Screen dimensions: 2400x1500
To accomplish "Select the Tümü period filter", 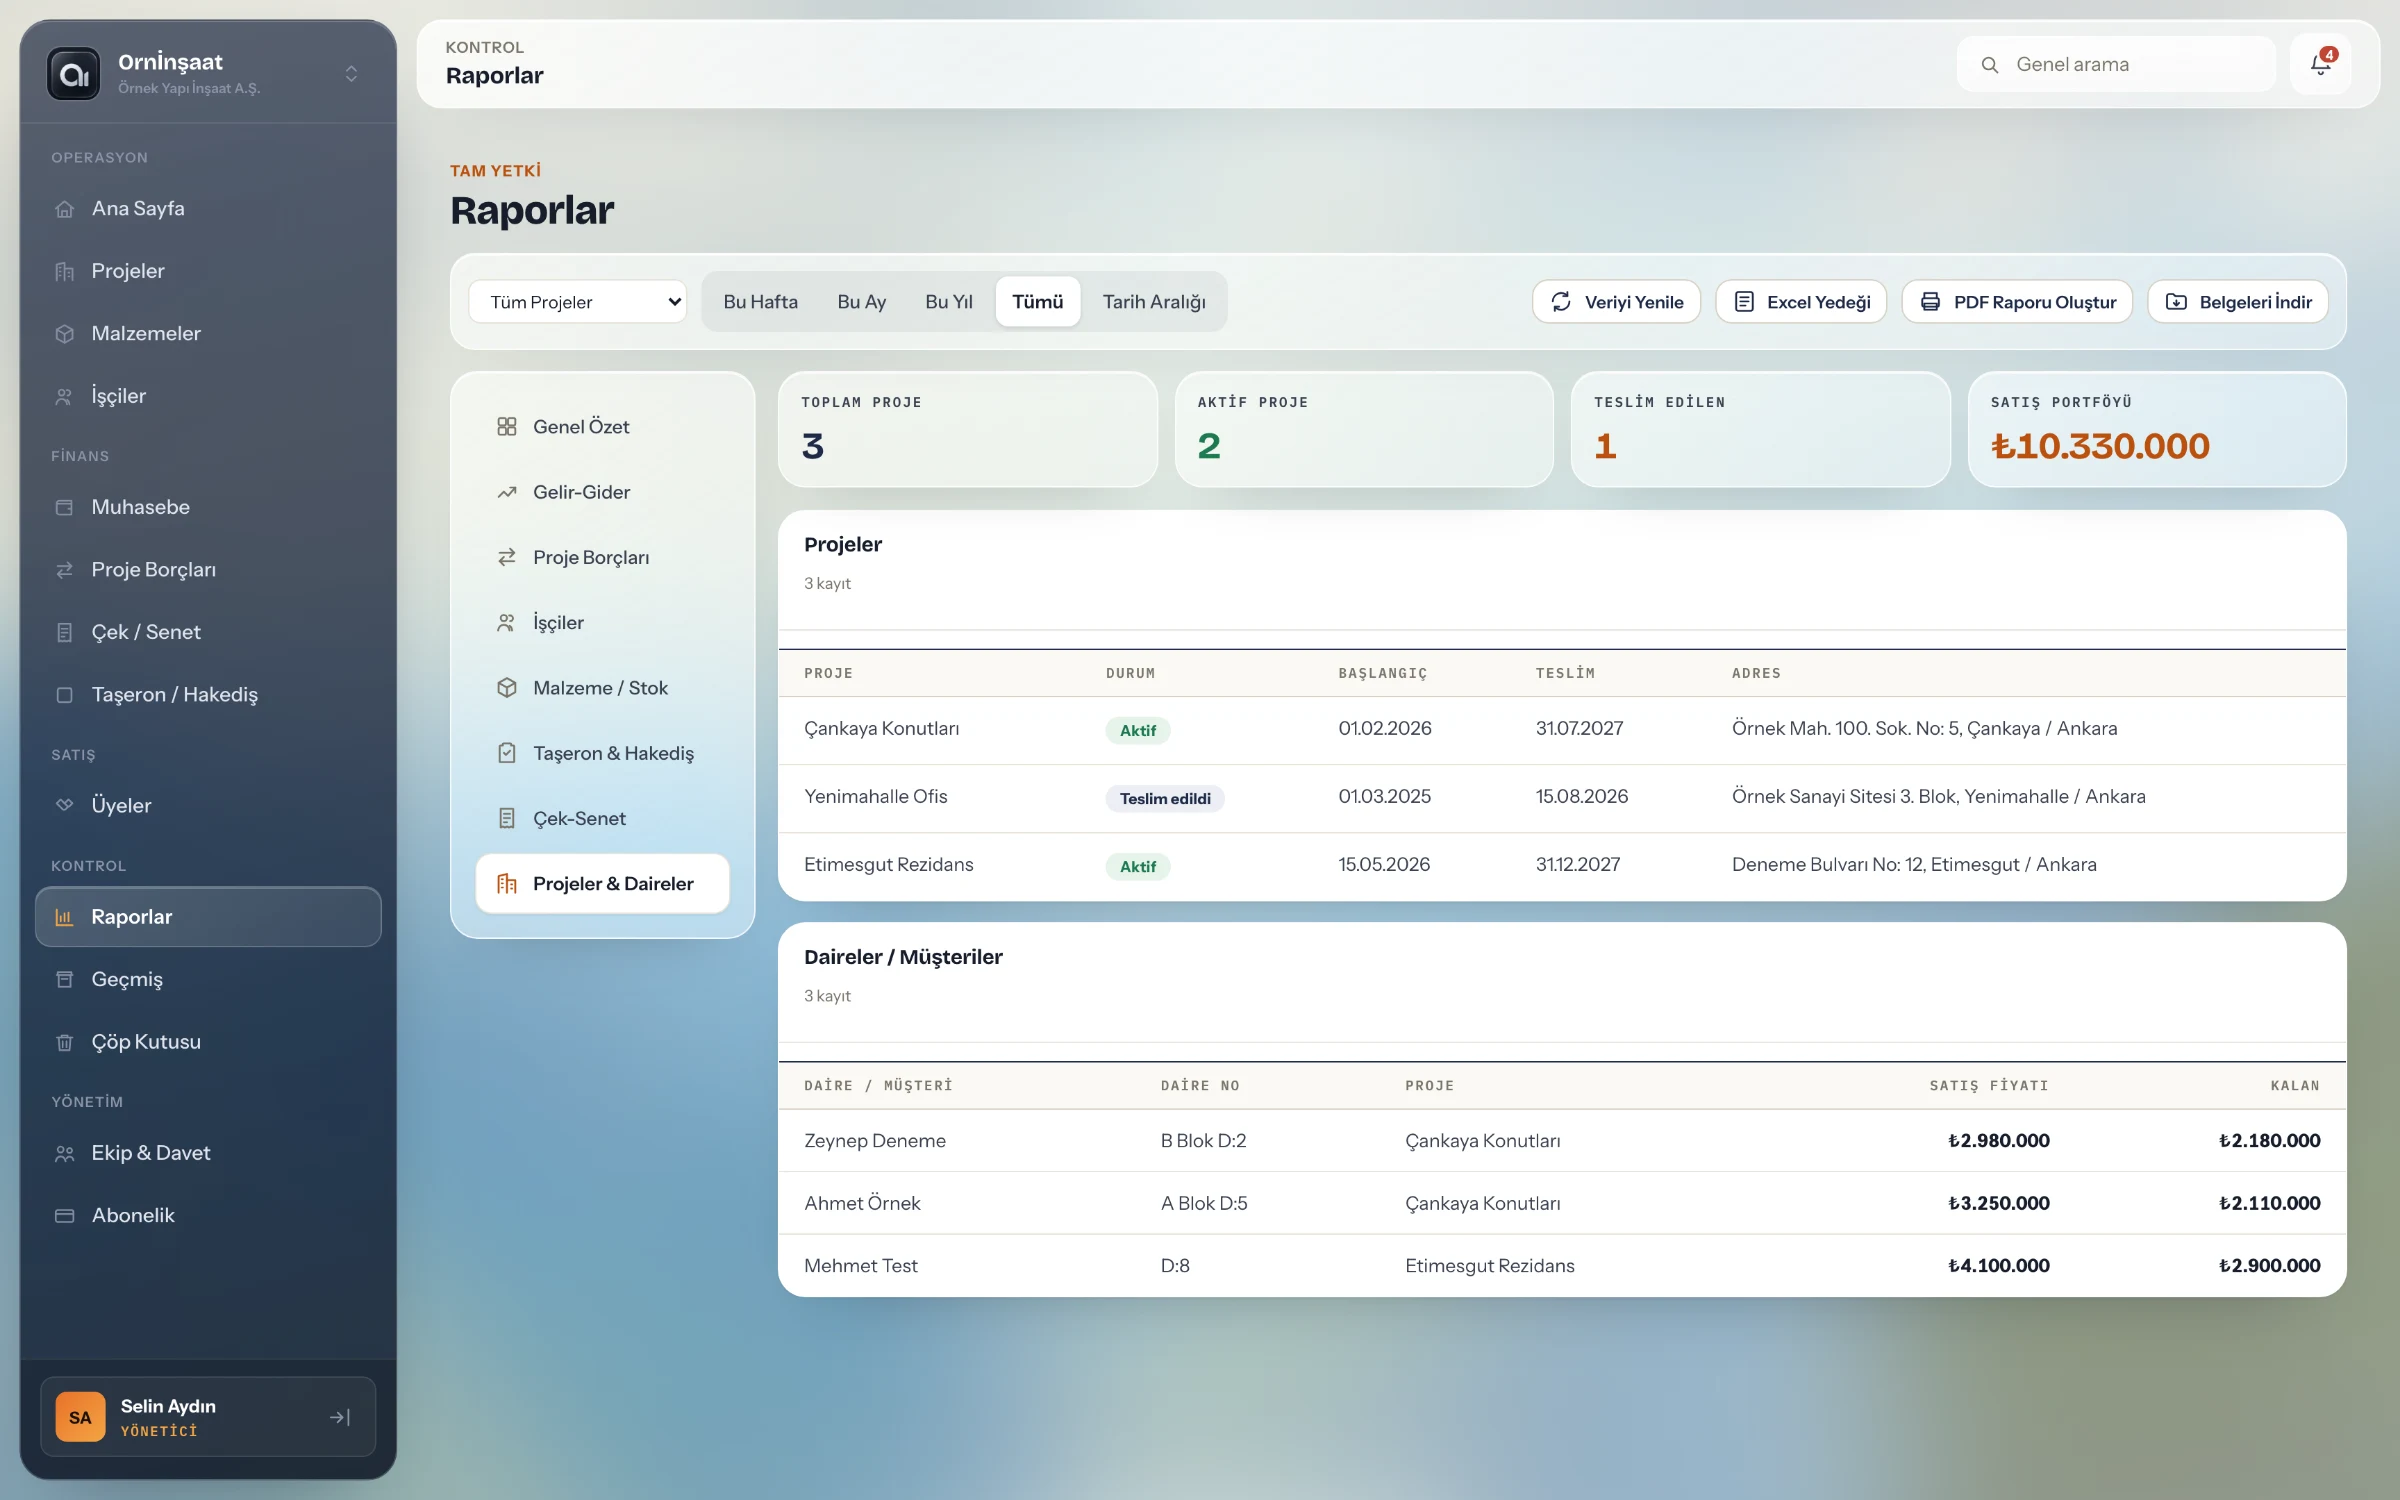I will (1038, 302).
